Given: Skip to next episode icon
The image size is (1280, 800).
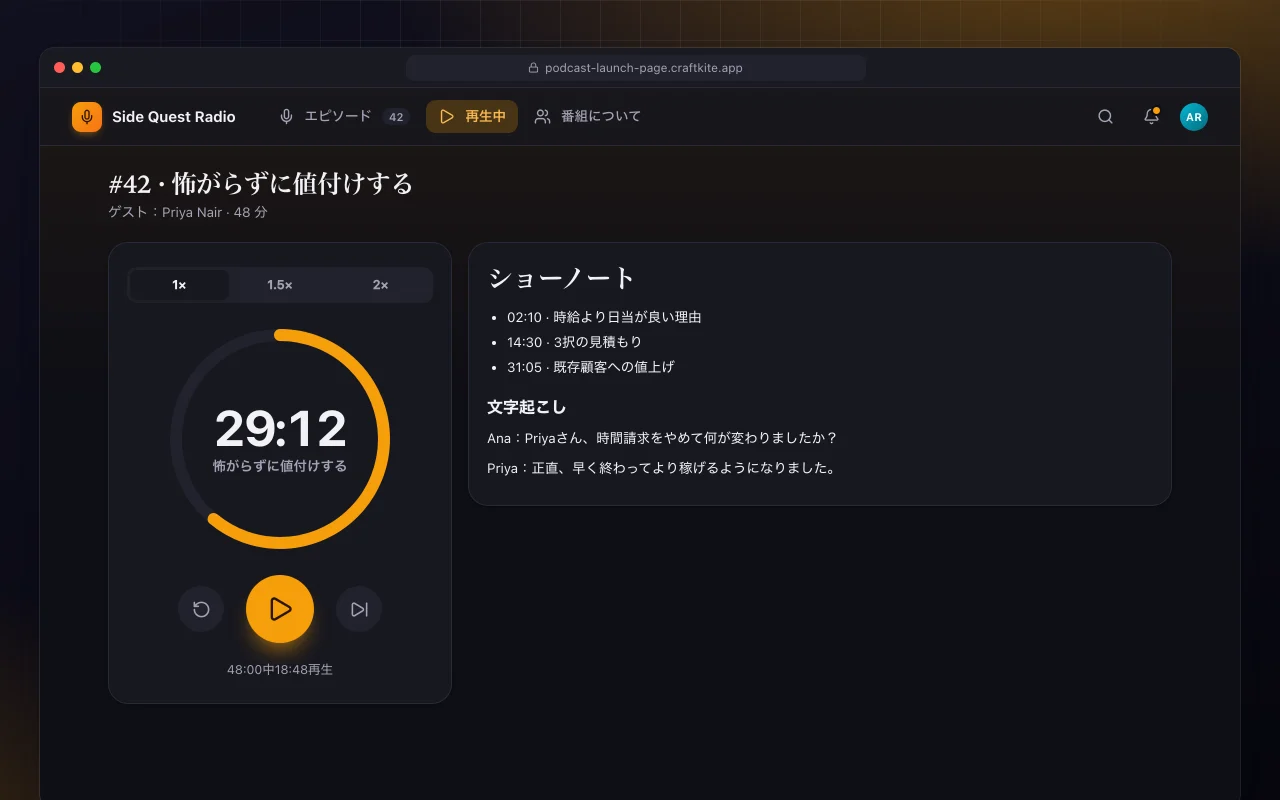Looking at the screenshot, I should (x=359, y=609).
